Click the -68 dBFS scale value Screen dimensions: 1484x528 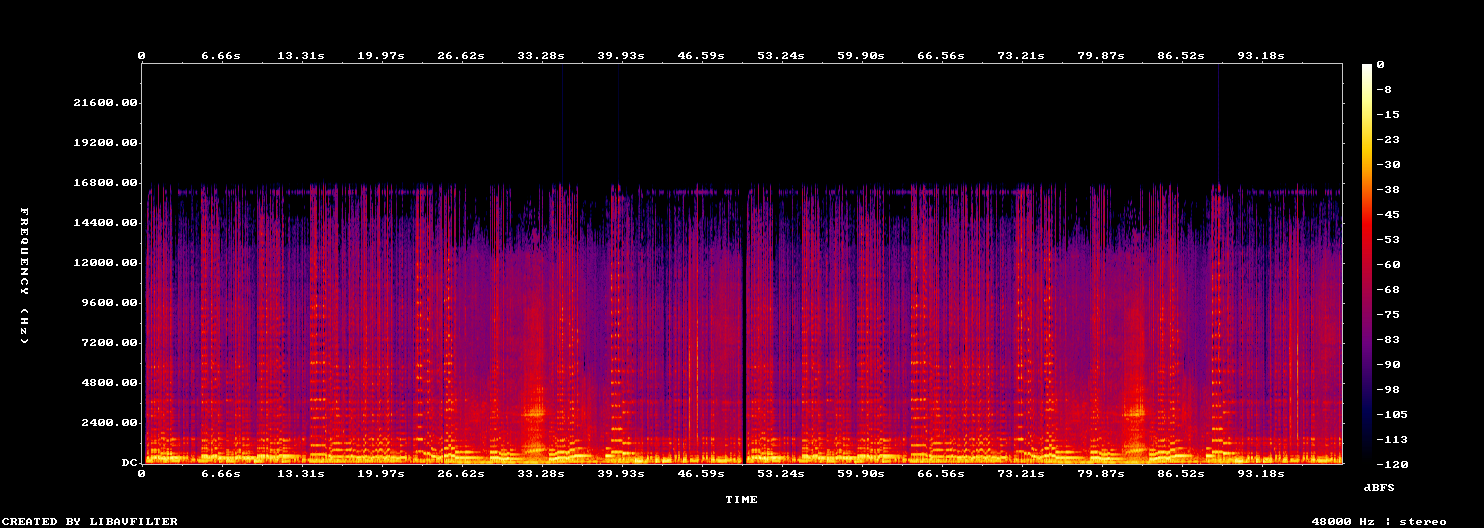click(x=1387, y=289)
